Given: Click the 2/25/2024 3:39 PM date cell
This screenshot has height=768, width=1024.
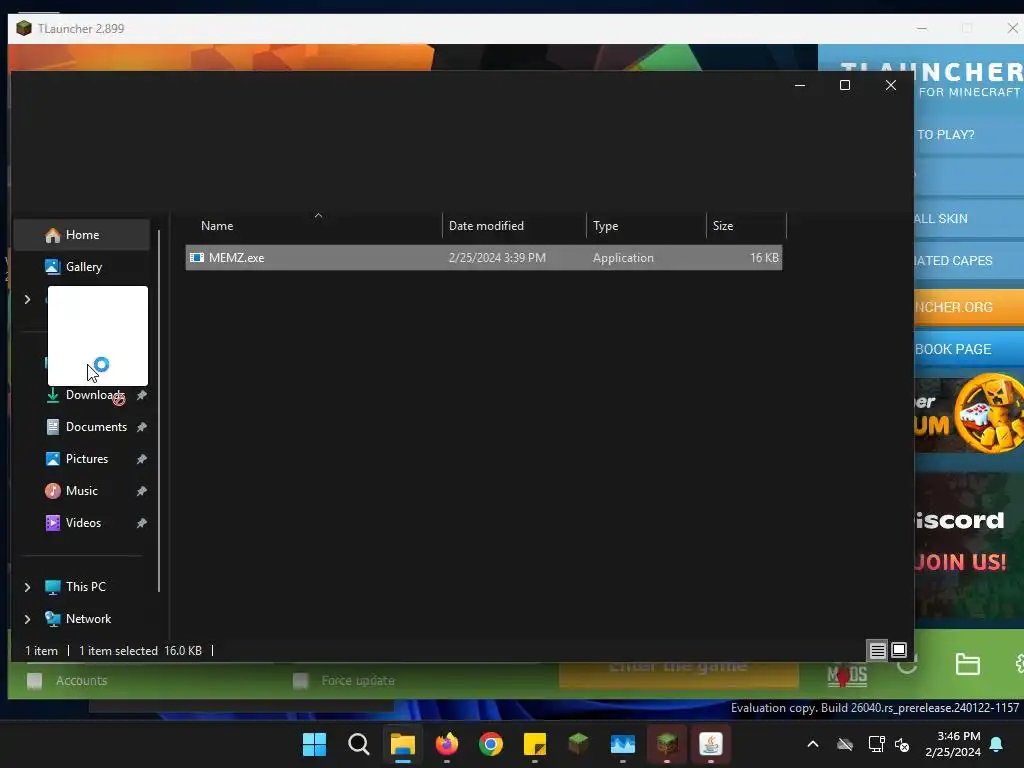Looking at the screenshot, I should pyautogui.click(x=497, y=258).
